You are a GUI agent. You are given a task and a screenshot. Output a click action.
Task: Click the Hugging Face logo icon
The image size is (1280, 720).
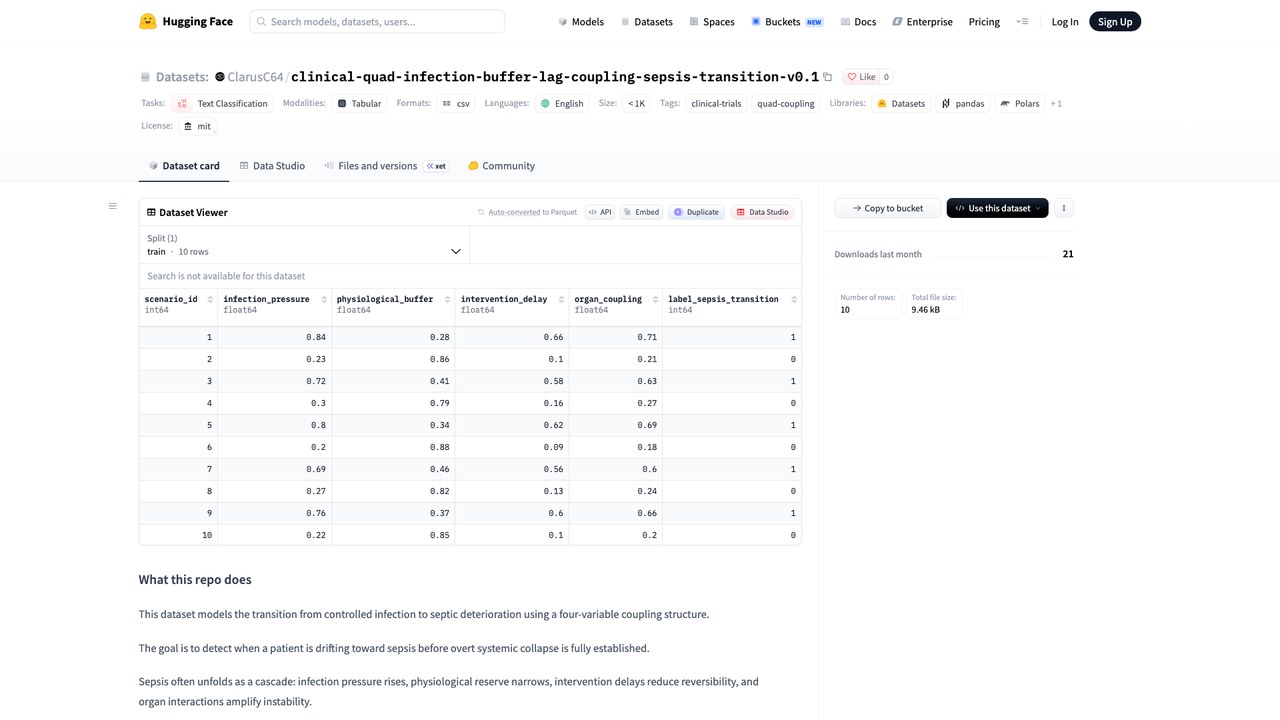tap(148, 21)
